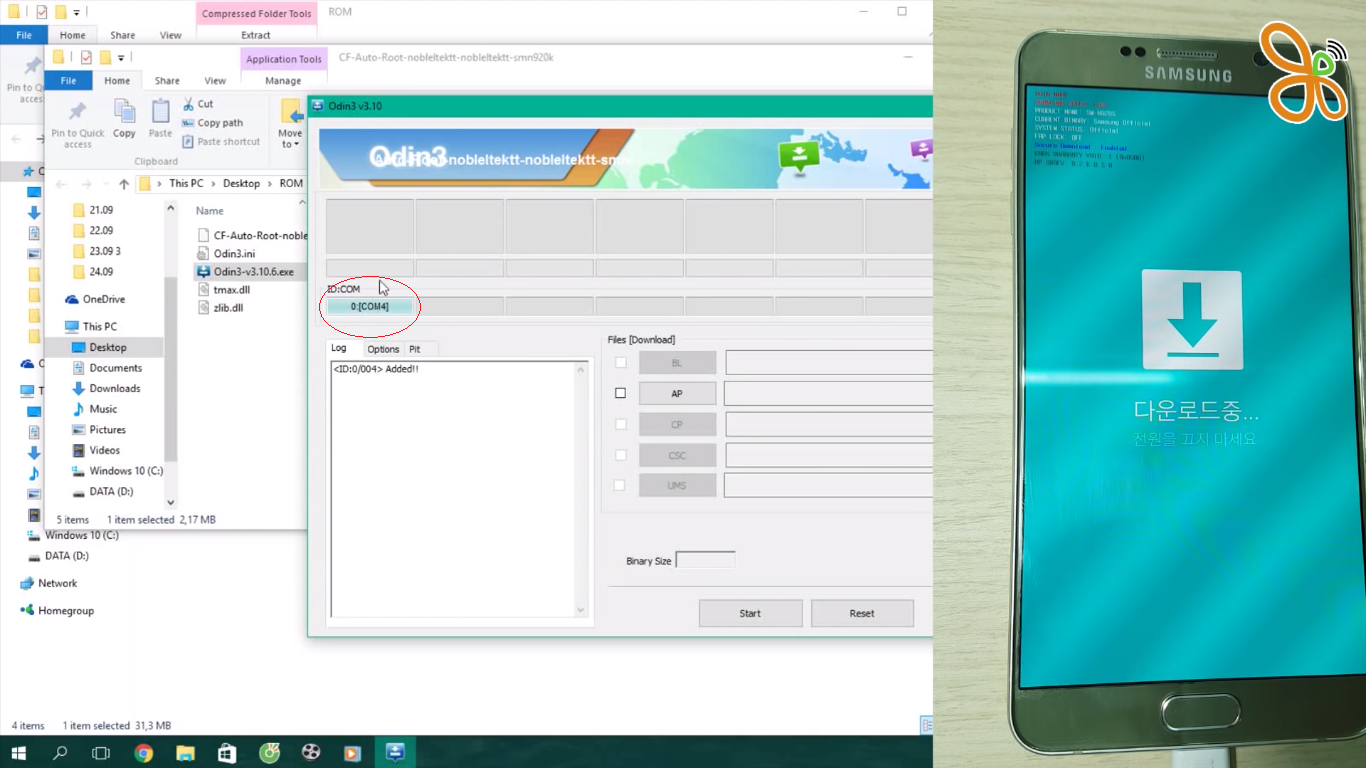1366x768 pixels.
Task: Go up one folder level with the up arrow
Action: pos(124,184)
